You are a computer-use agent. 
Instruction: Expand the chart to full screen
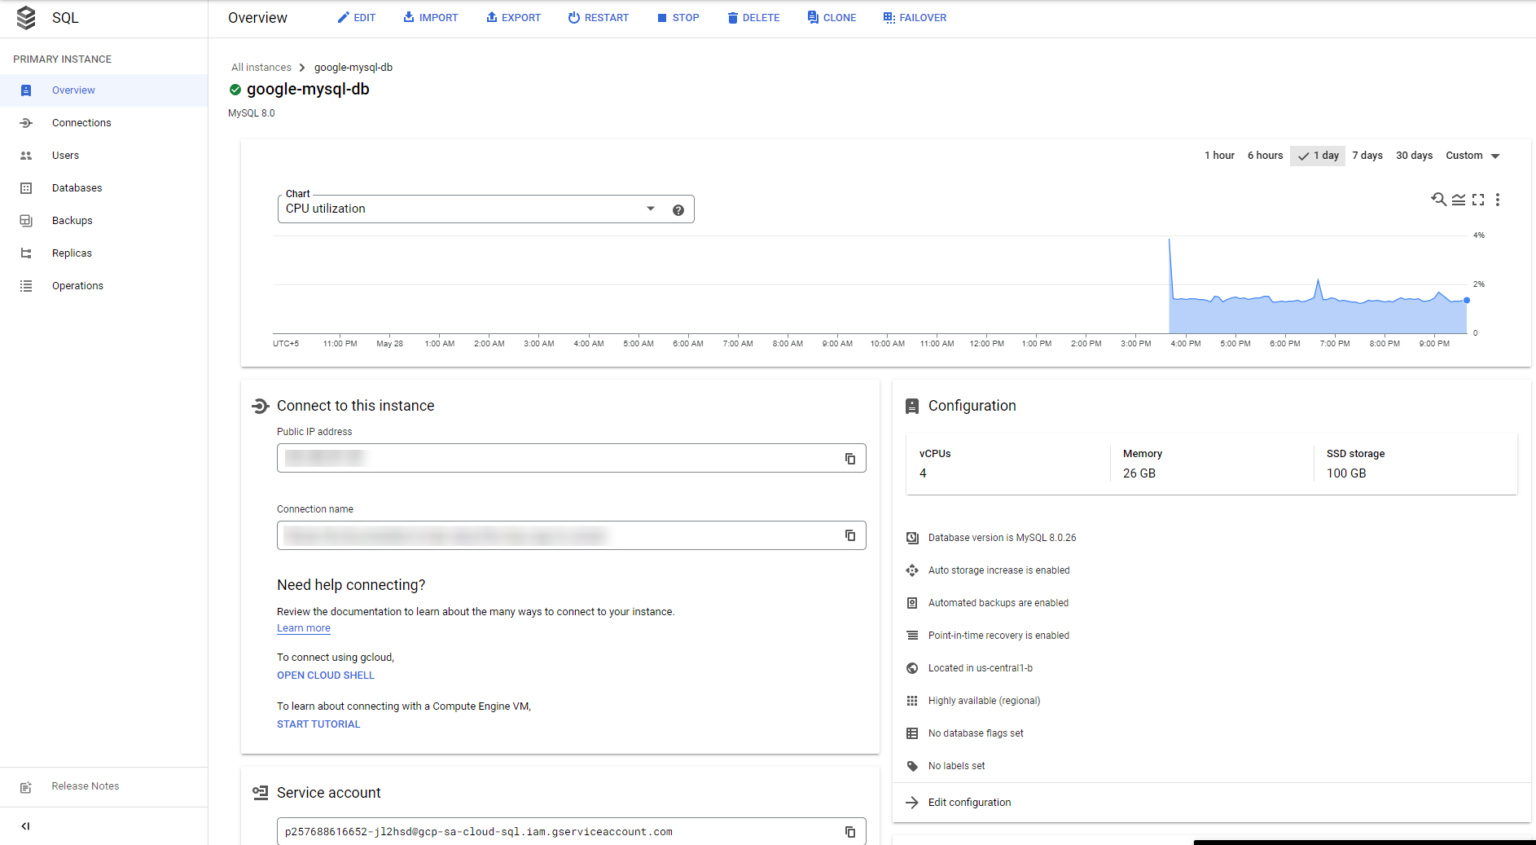tap(1478, 199)
